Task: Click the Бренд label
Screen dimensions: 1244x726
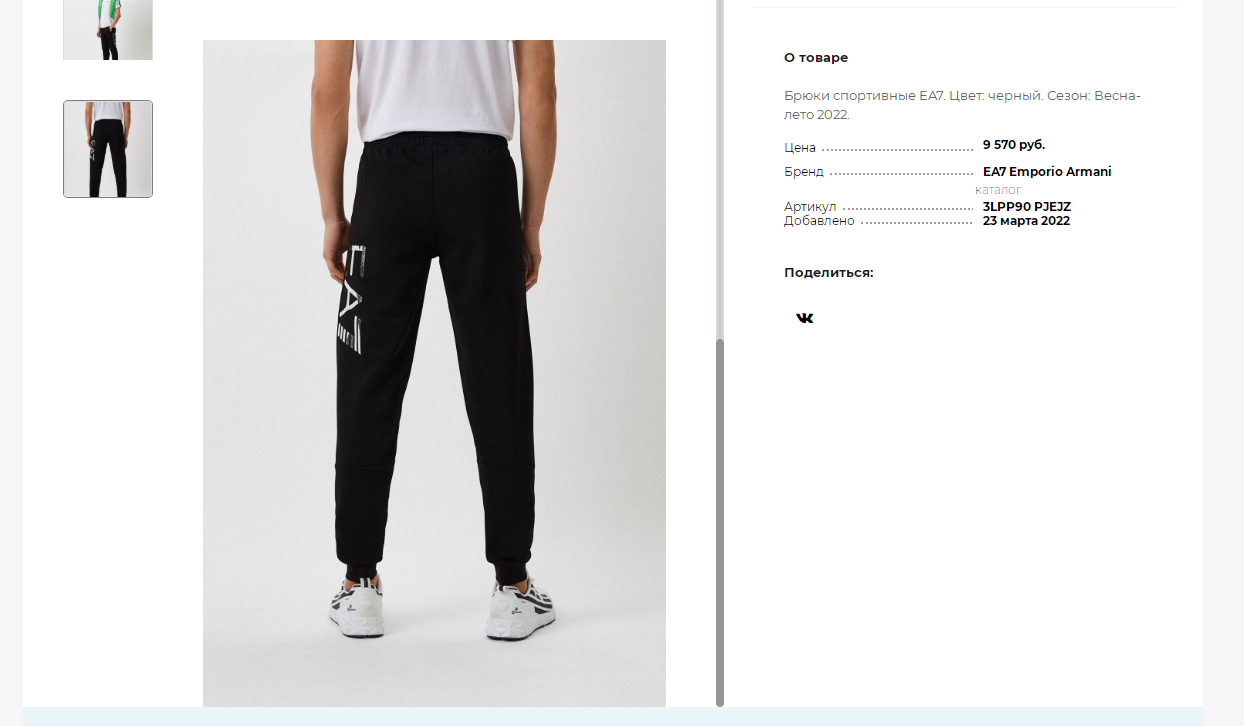Action: [804, 172]
